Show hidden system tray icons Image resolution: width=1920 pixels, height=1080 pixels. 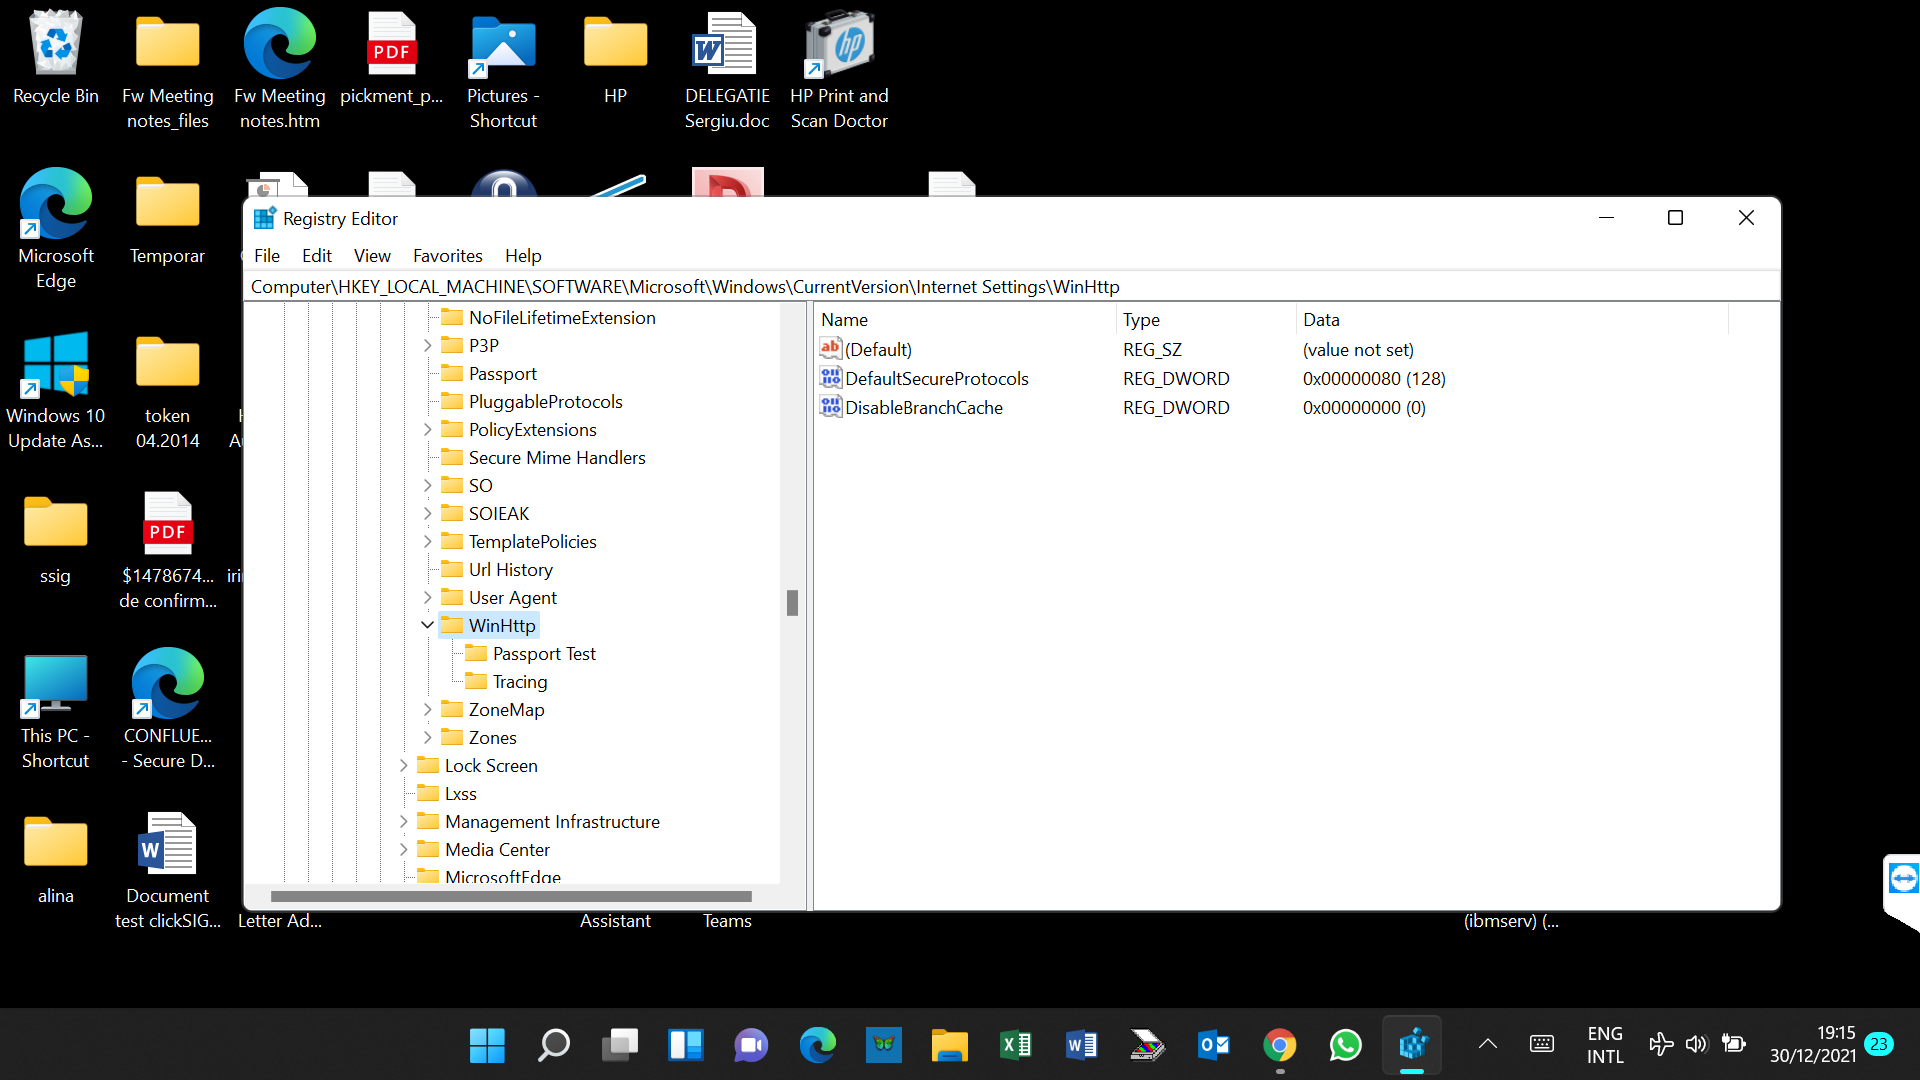pos(1488,1045)
